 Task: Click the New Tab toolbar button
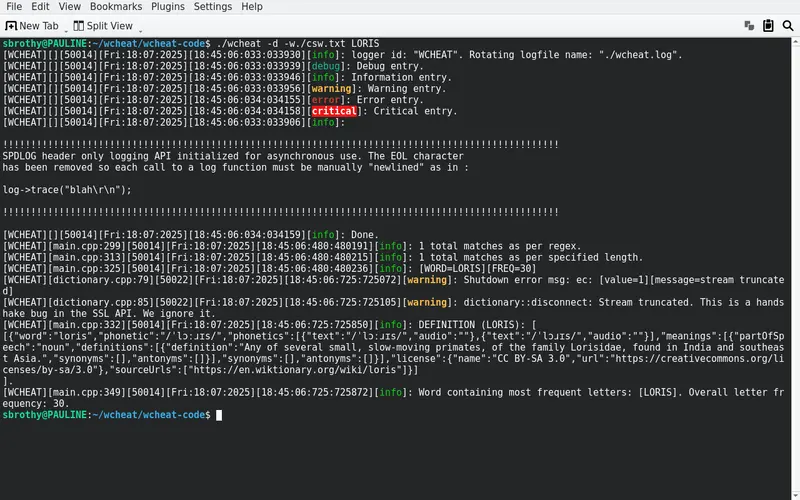click(x=32, y=26)
